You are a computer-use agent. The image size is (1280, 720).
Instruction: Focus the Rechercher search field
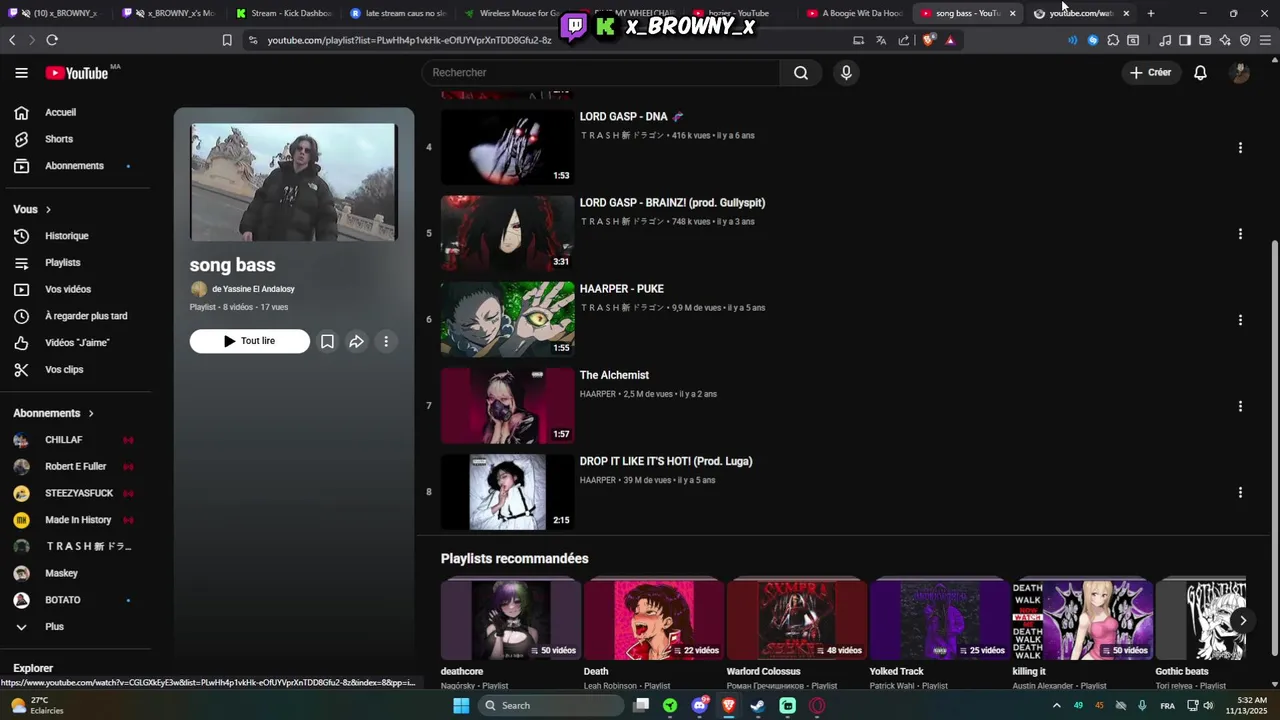click(601, 72)
